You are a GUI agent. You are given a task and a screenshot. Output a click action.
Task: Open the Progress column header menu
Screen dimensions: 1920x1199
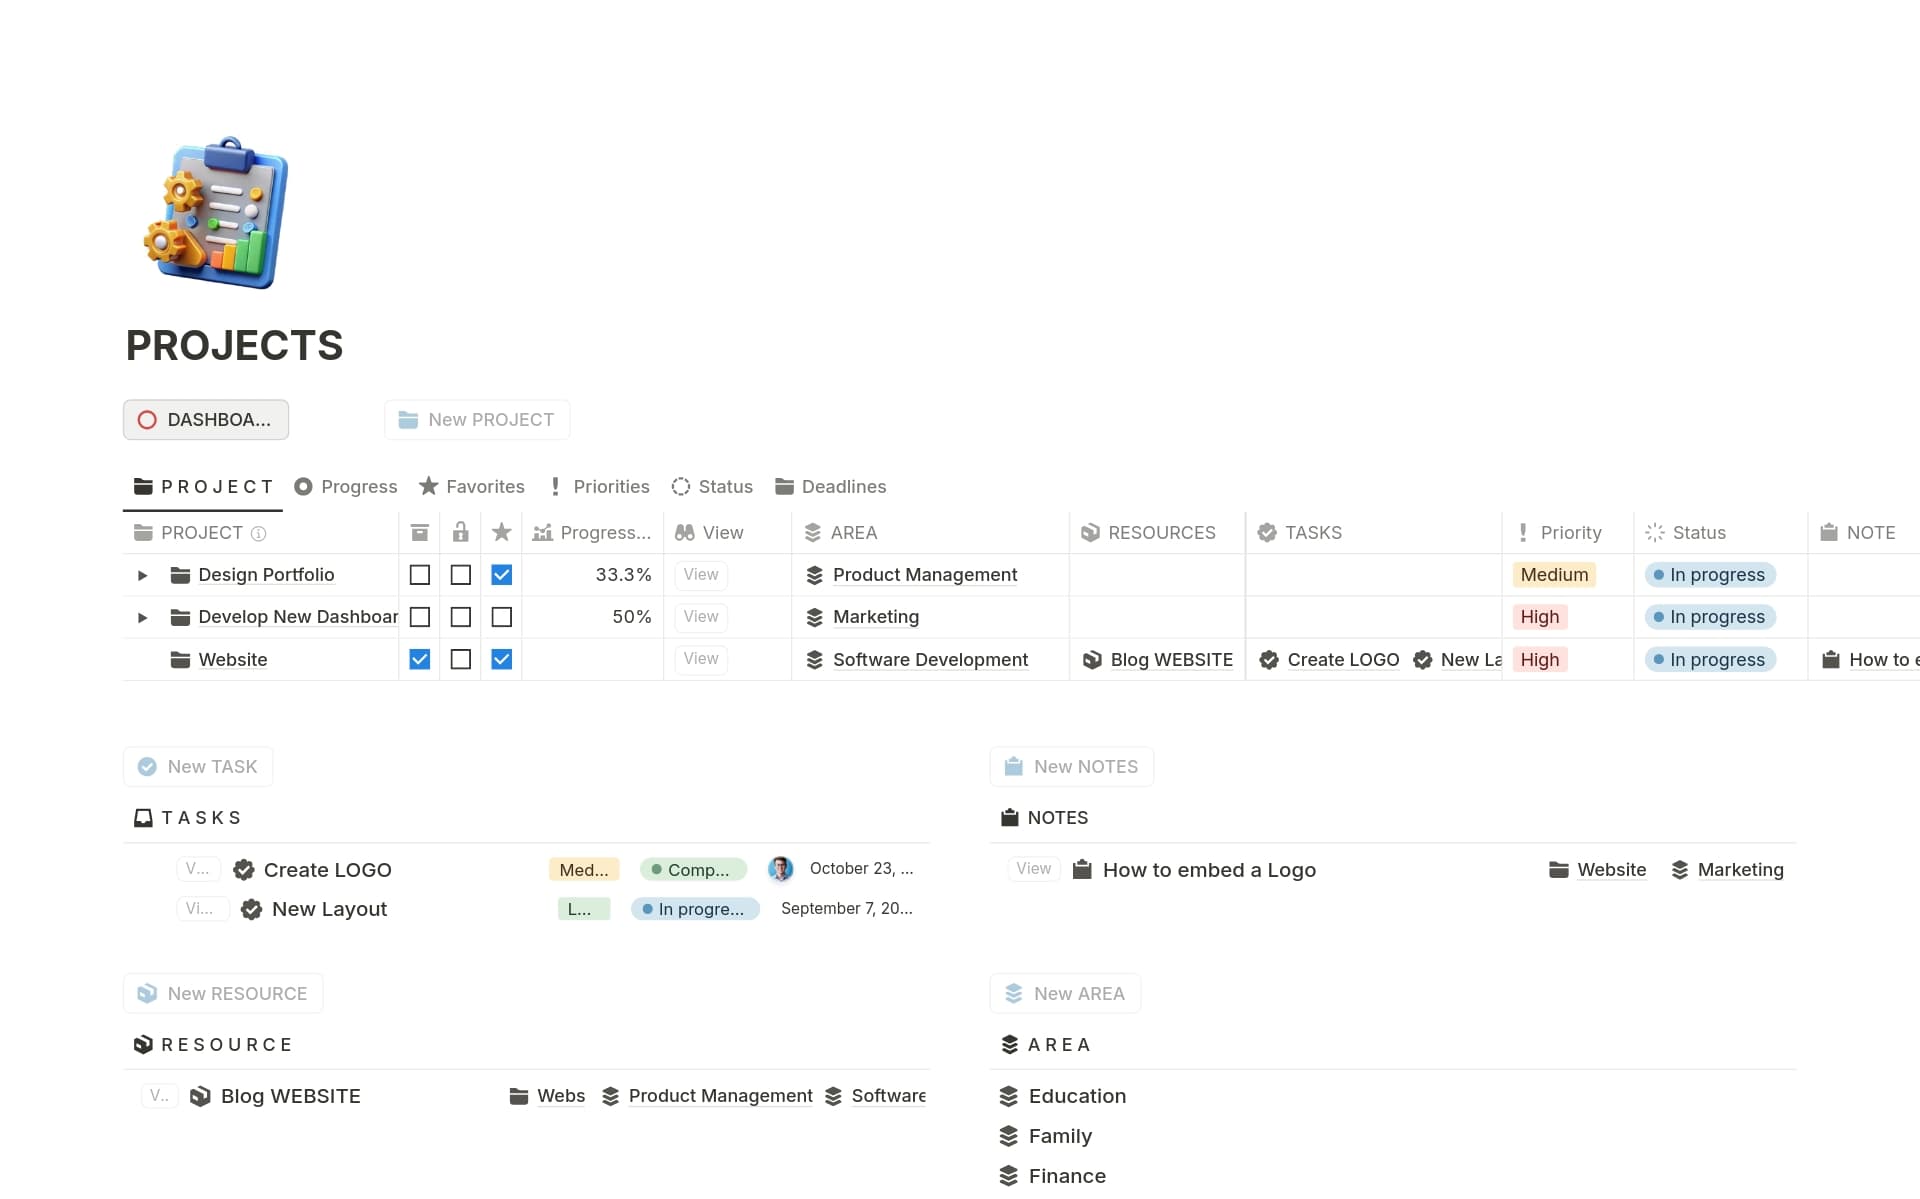point(592,533)
